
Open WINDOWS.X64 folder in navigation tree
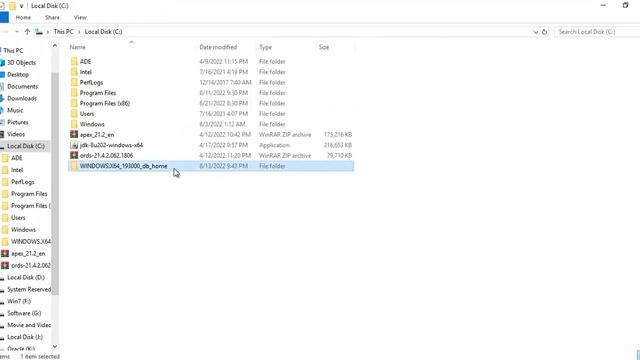[31, 242]
